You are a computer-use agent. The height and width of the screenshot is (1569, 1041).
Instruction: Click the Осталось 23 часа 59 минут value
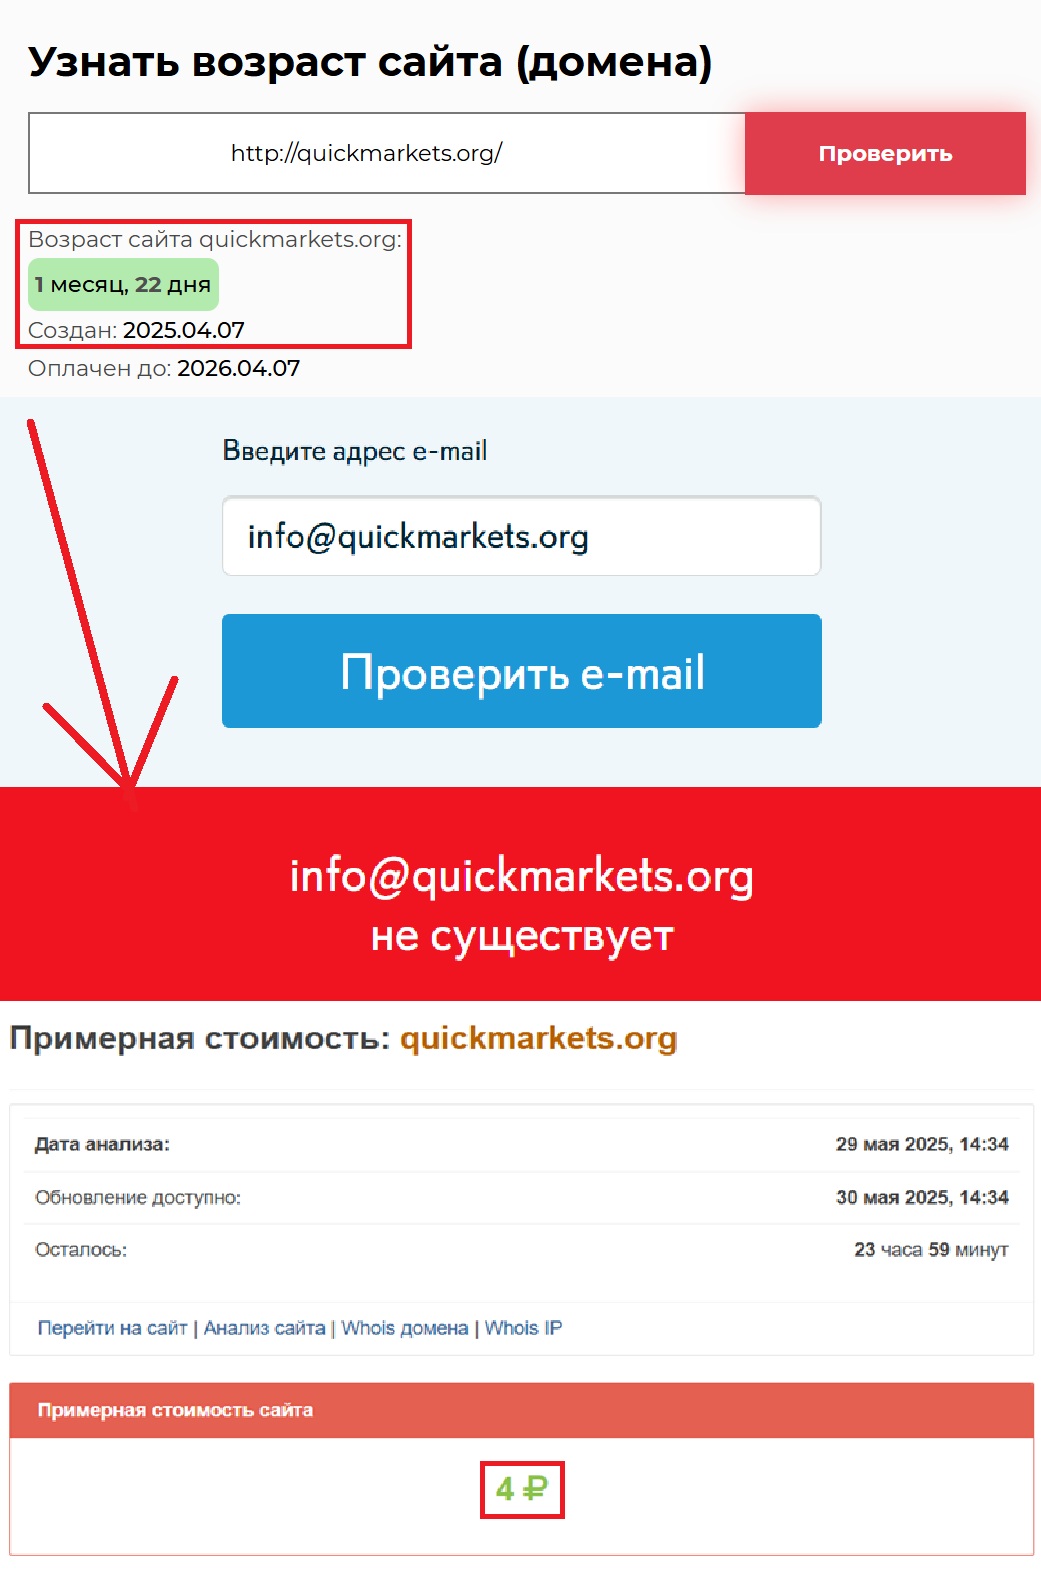pyautogui.click(x=931, y=1250)
